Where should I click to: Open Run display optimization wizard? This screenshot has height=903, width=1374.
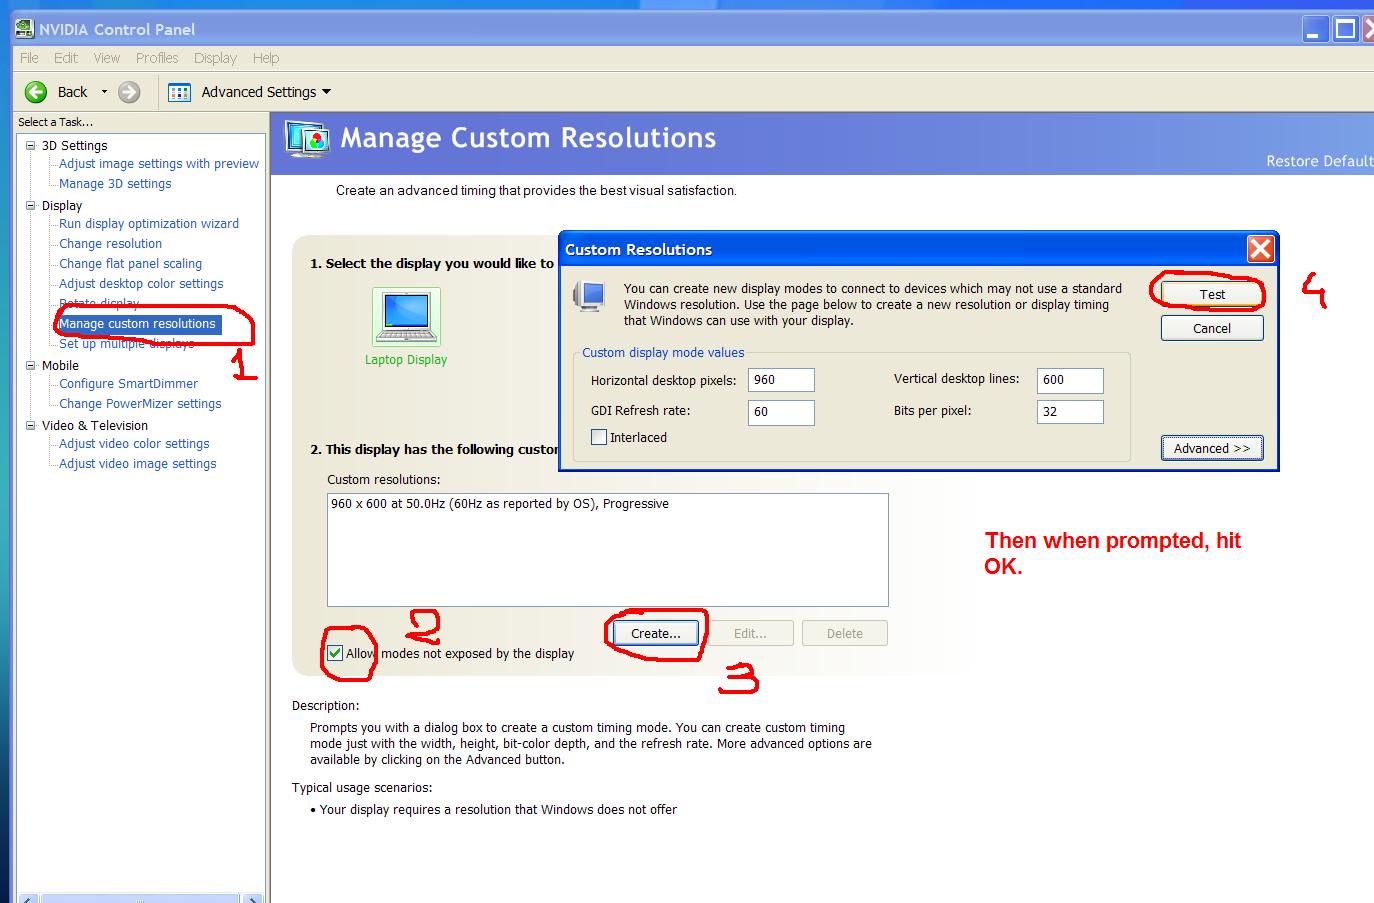[x=149, y=224]
